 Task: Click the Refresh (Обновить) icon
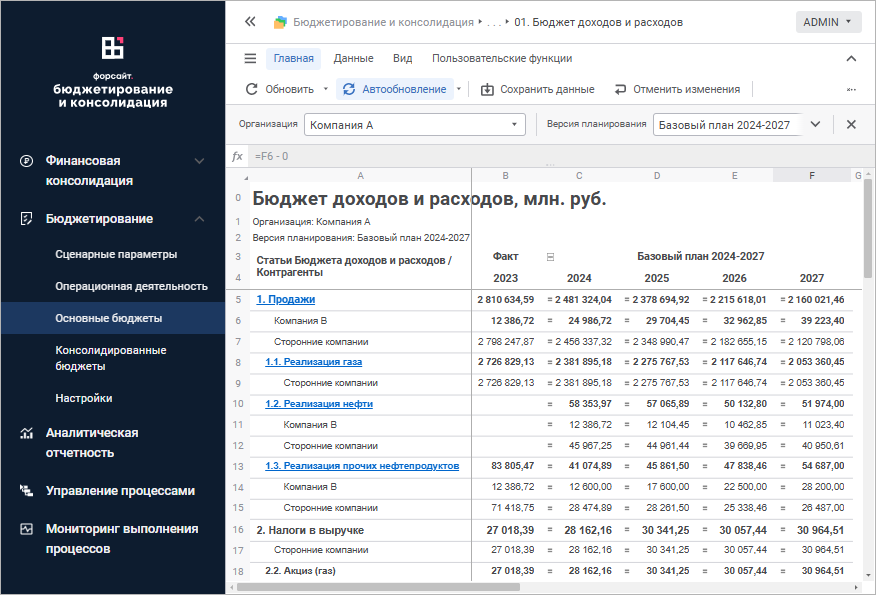(252, 89)
